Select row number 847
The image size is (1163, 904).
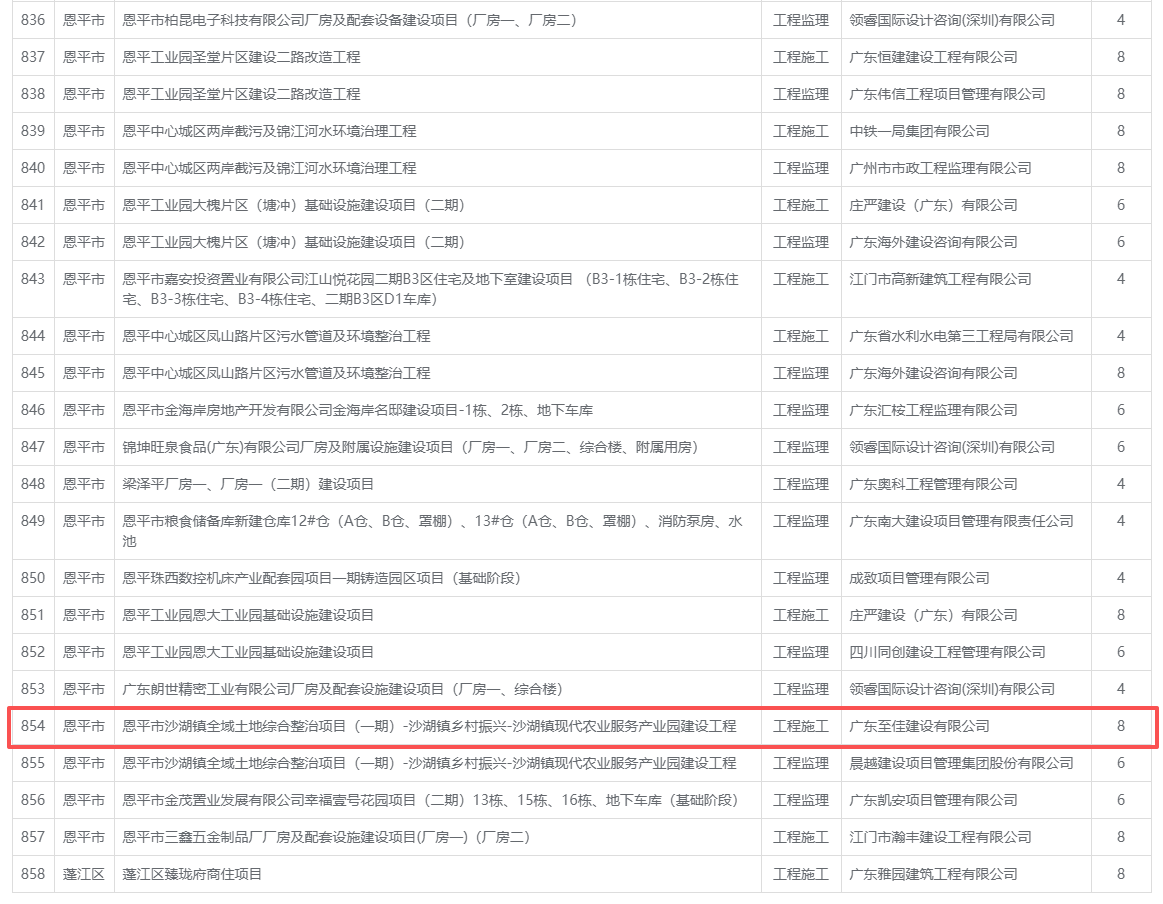pyautogui.click(x=33, y=448)
